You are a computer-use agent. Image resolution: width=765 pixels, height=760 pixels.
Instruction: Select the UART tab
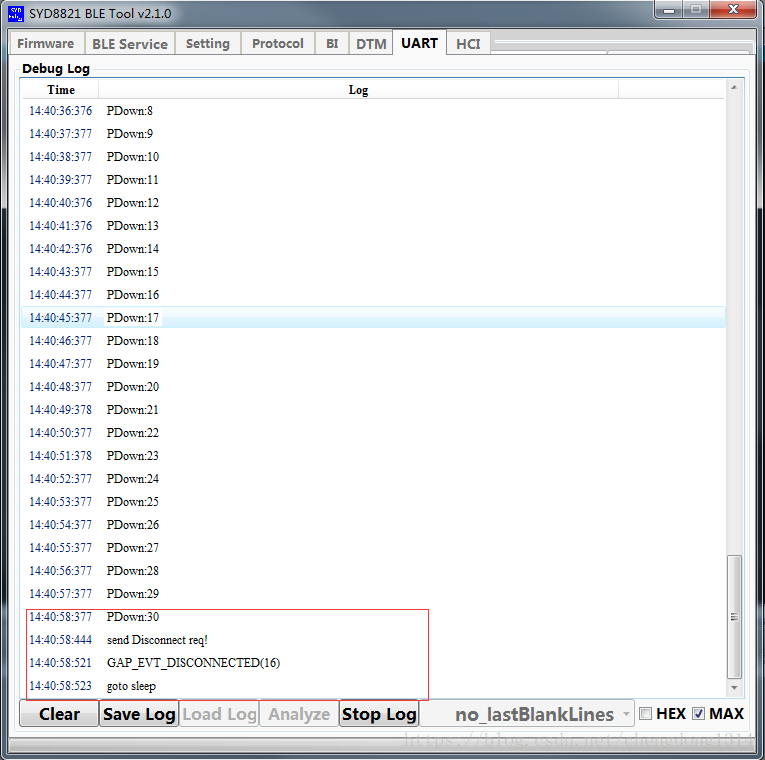point(420,42)
